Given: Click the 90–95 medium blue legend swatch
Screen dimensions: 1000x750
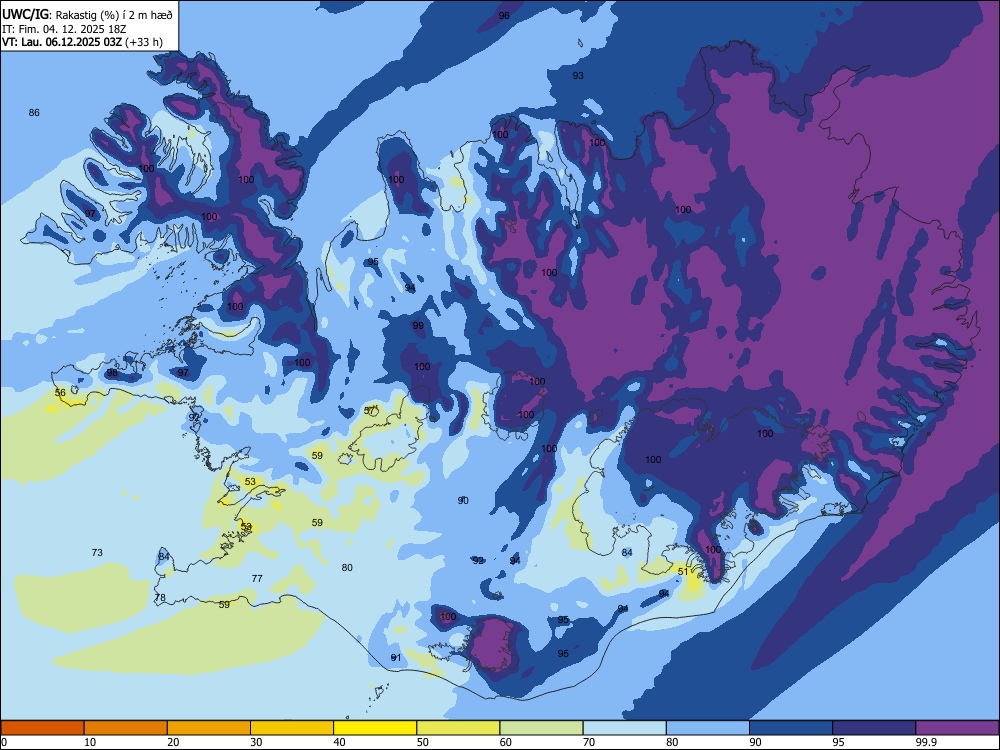Looking at the screenshot, I should pyautogui.click(x=791, y=728).
